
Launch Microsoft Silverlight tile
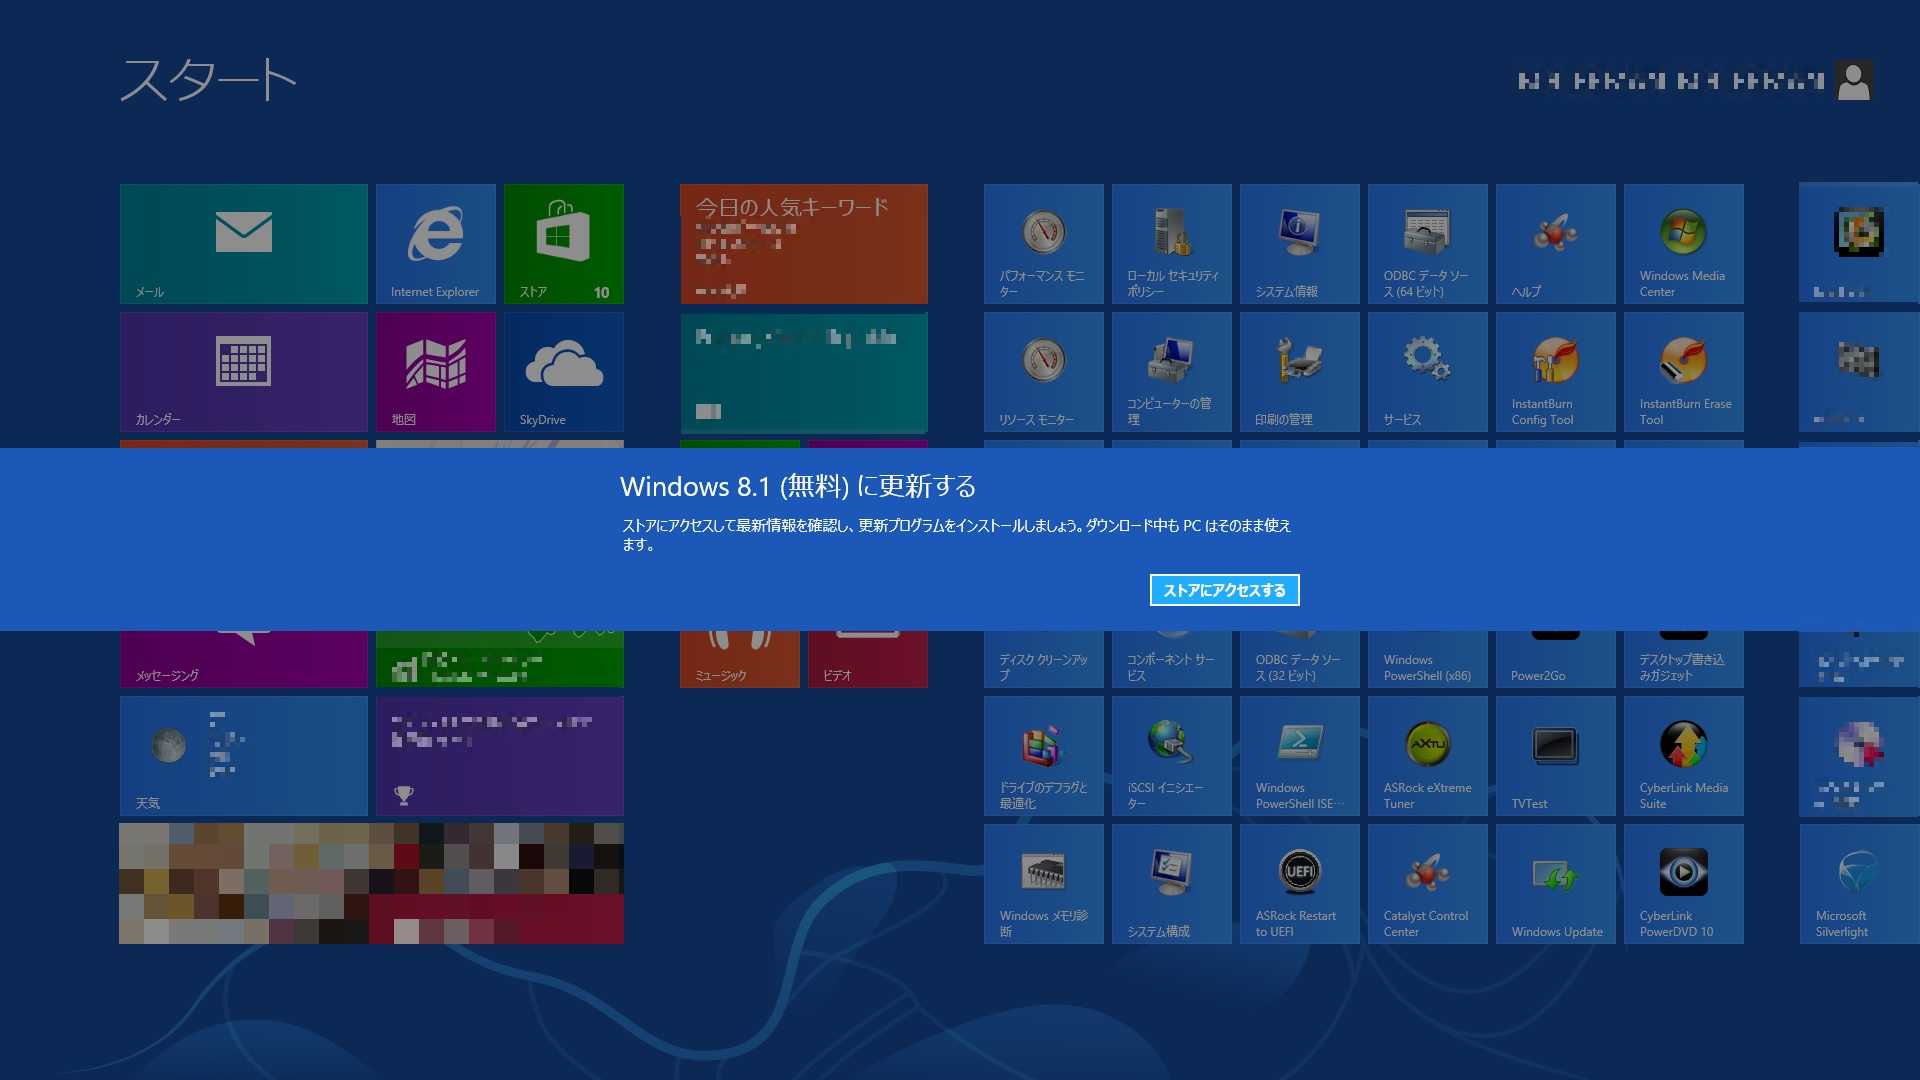(x=1860, y=884)
